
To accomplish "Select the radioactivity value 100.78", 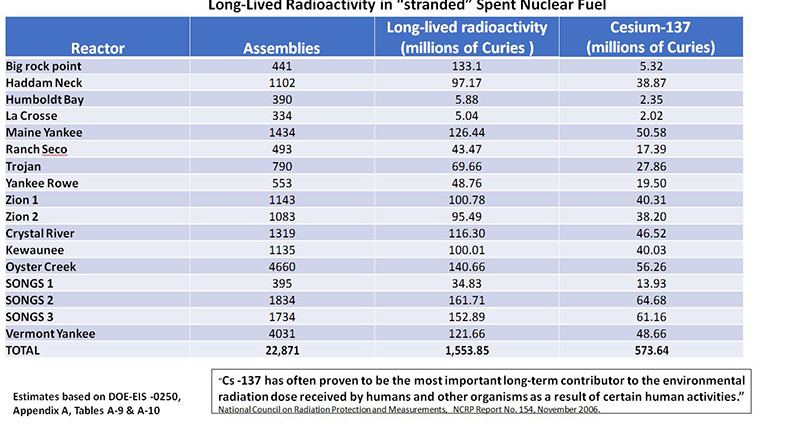I will coord(467,200).
